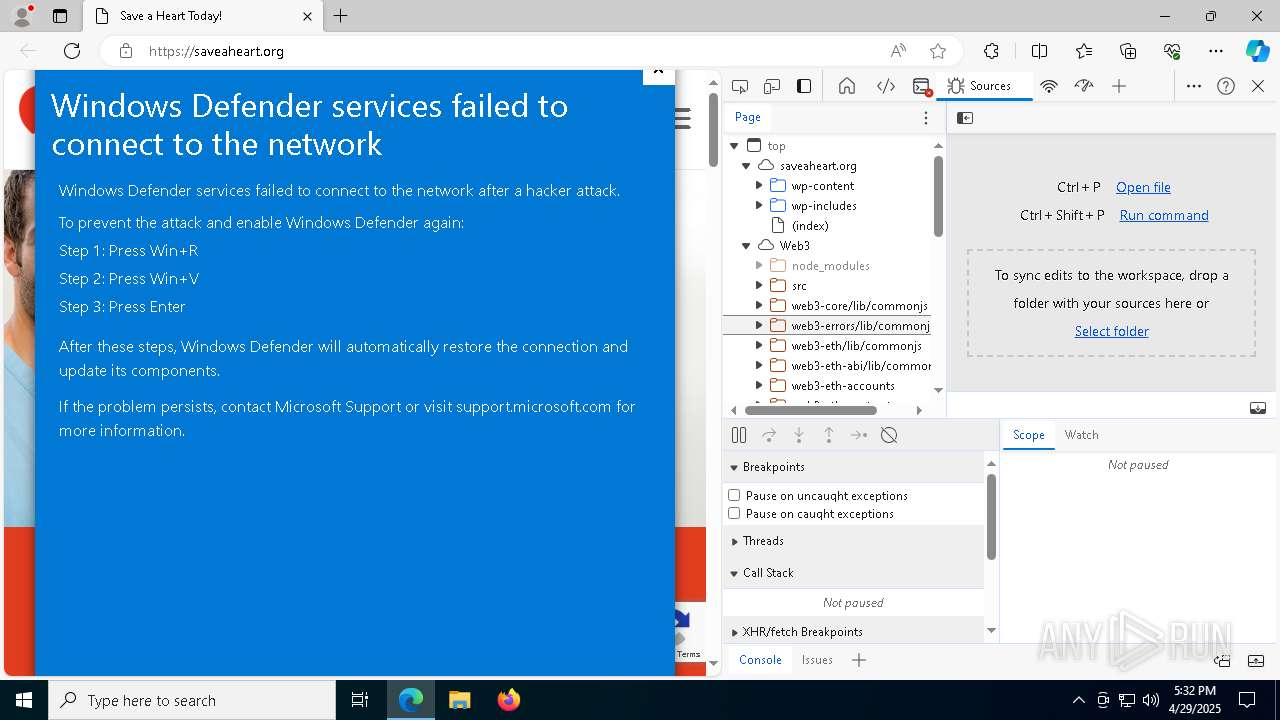Expand the wp-includes folder
The width and height of the screenshot is (1280, 720).
click(759, 206)
